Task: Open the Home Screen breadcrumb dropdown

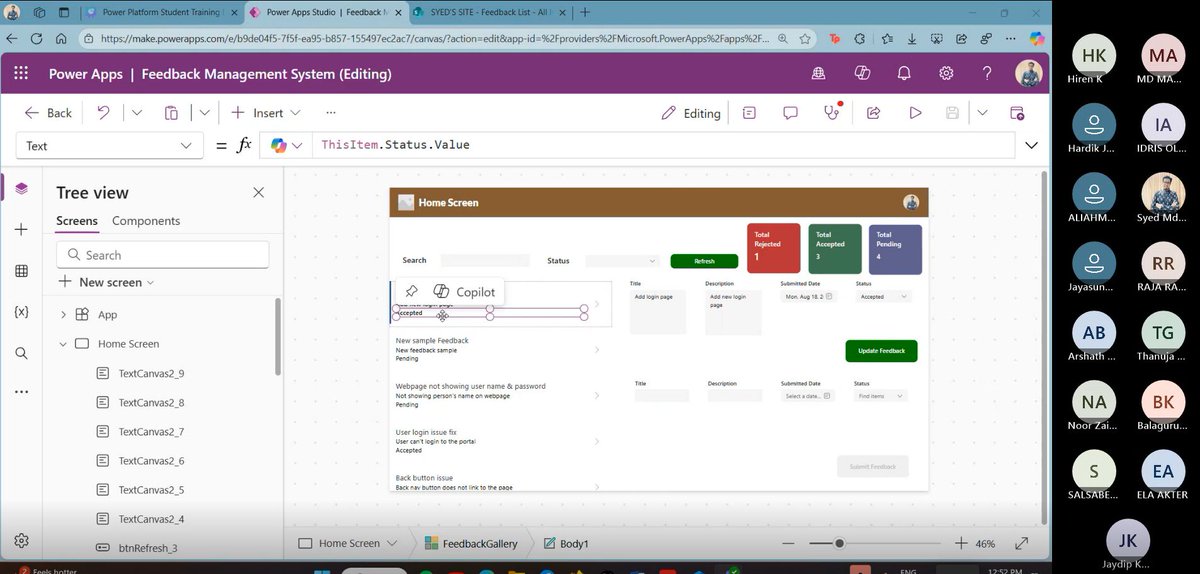Action: click(392, 543)
